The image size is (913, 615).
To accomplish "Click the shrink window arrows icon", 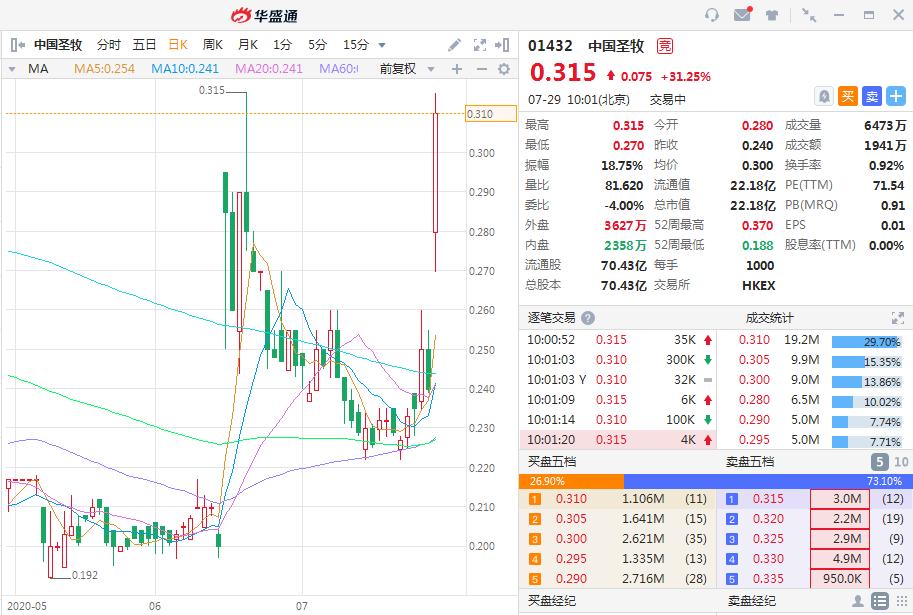I will click(x=809, y=15).
